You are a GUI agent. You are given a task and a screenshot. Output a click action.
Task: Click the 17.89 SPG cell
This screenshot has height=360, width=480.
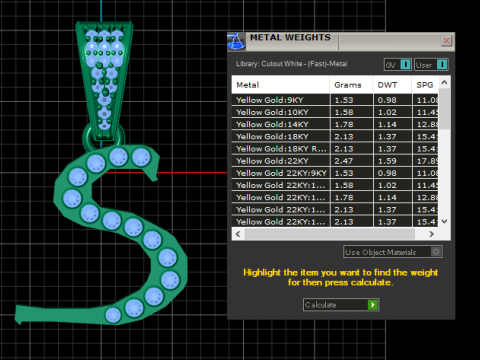click(425, 161)
